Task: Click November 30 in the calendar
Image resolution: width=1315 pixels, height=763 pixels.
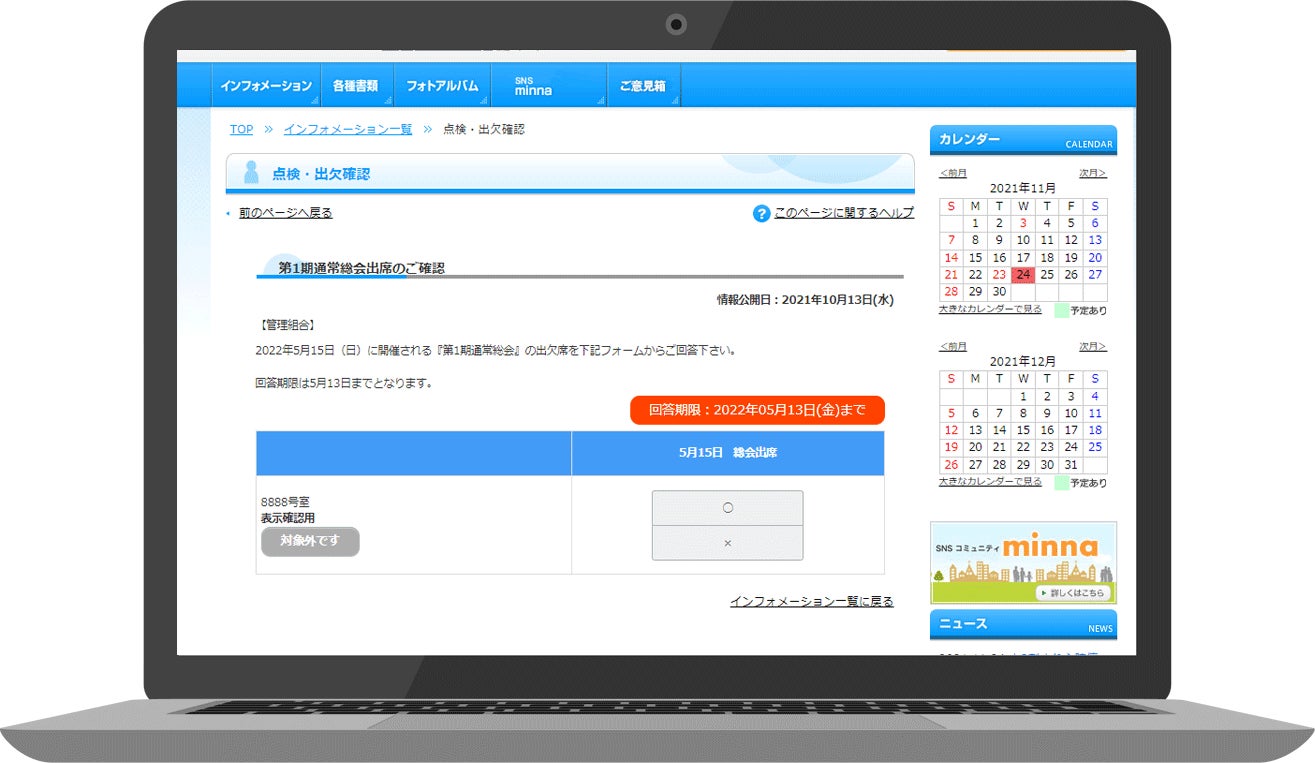Action: coord(999,292)
